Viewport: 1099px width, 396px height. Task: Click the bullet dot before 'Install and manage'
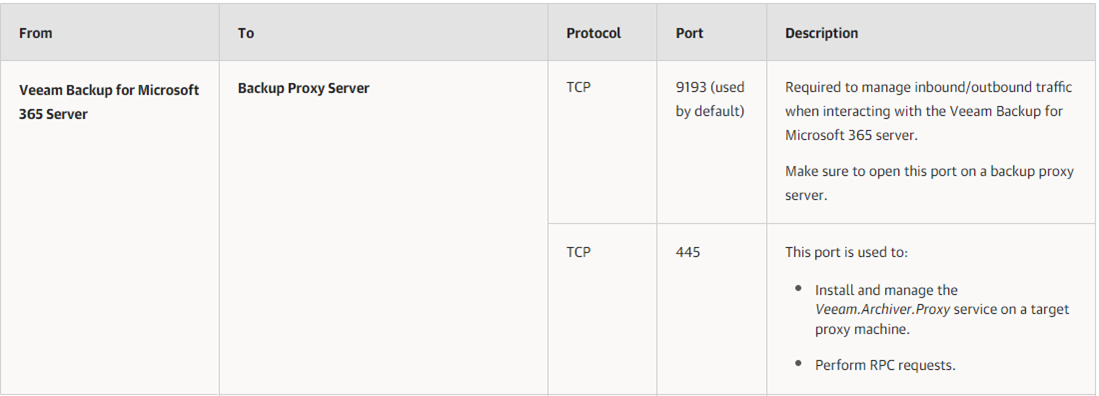tap(798, 288)
